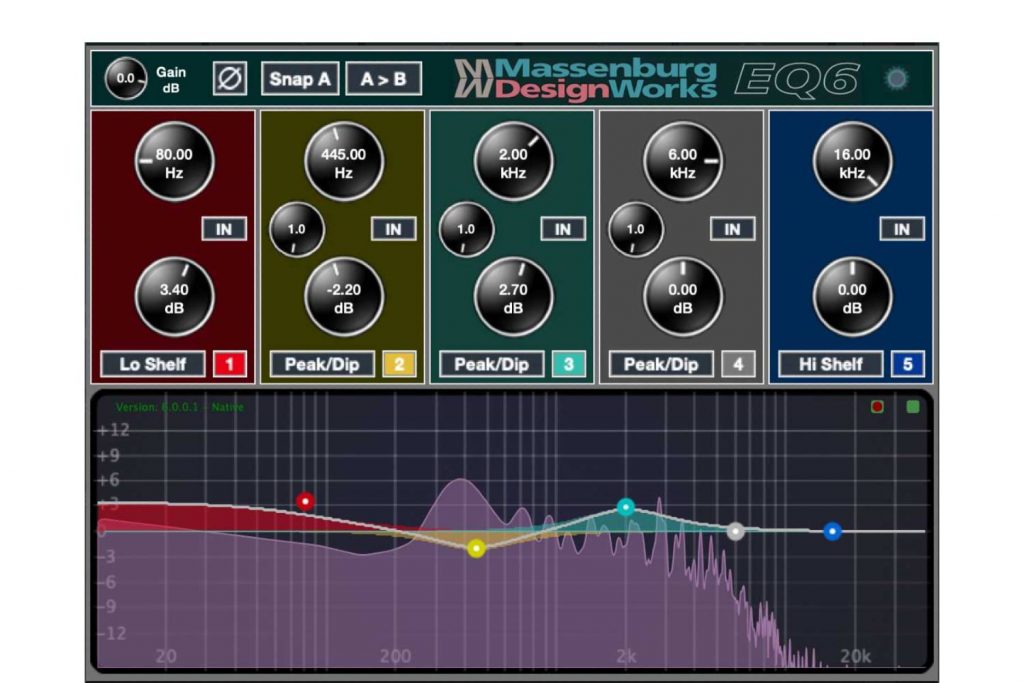Toggle the phase invert button
The height and width of the screenshot is (683, 1024).
(x=230, y=79)
